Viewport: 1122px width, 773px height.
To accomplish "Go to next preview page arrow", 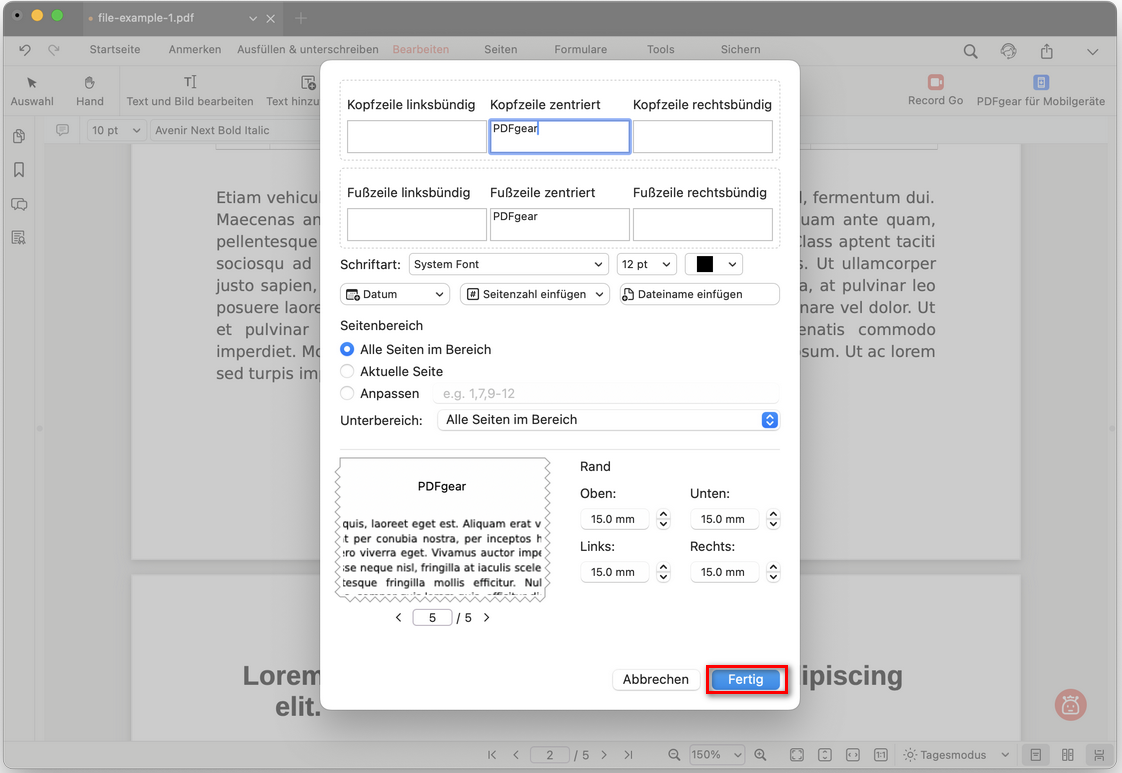I will (x=487, y=618).
